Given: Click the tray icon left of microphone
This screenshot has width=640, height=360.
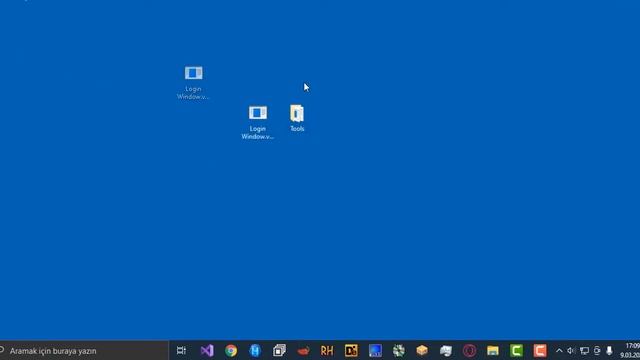Looking at the screenshot, I should 597,350.
